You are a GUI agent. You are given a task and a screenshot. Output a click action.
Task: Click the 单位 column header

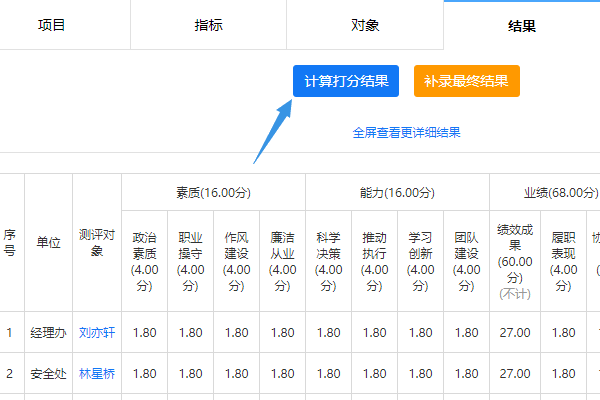49,243
